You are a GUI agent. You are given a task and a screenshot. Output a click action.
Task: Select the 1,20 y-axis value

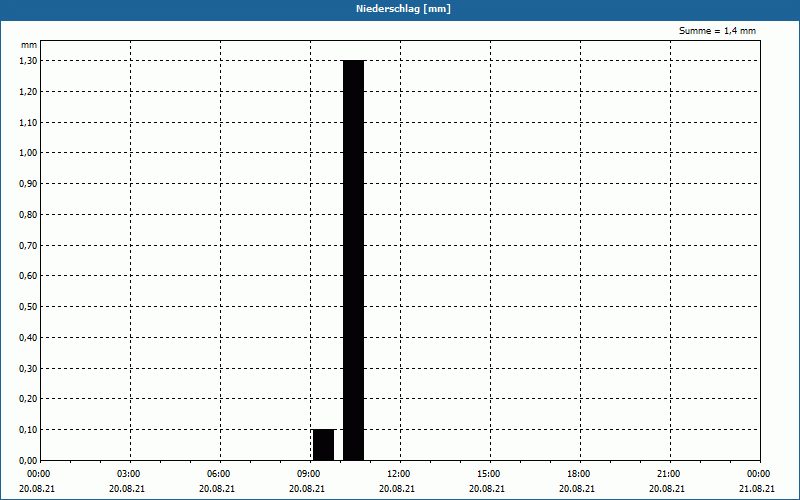(28, 91)
